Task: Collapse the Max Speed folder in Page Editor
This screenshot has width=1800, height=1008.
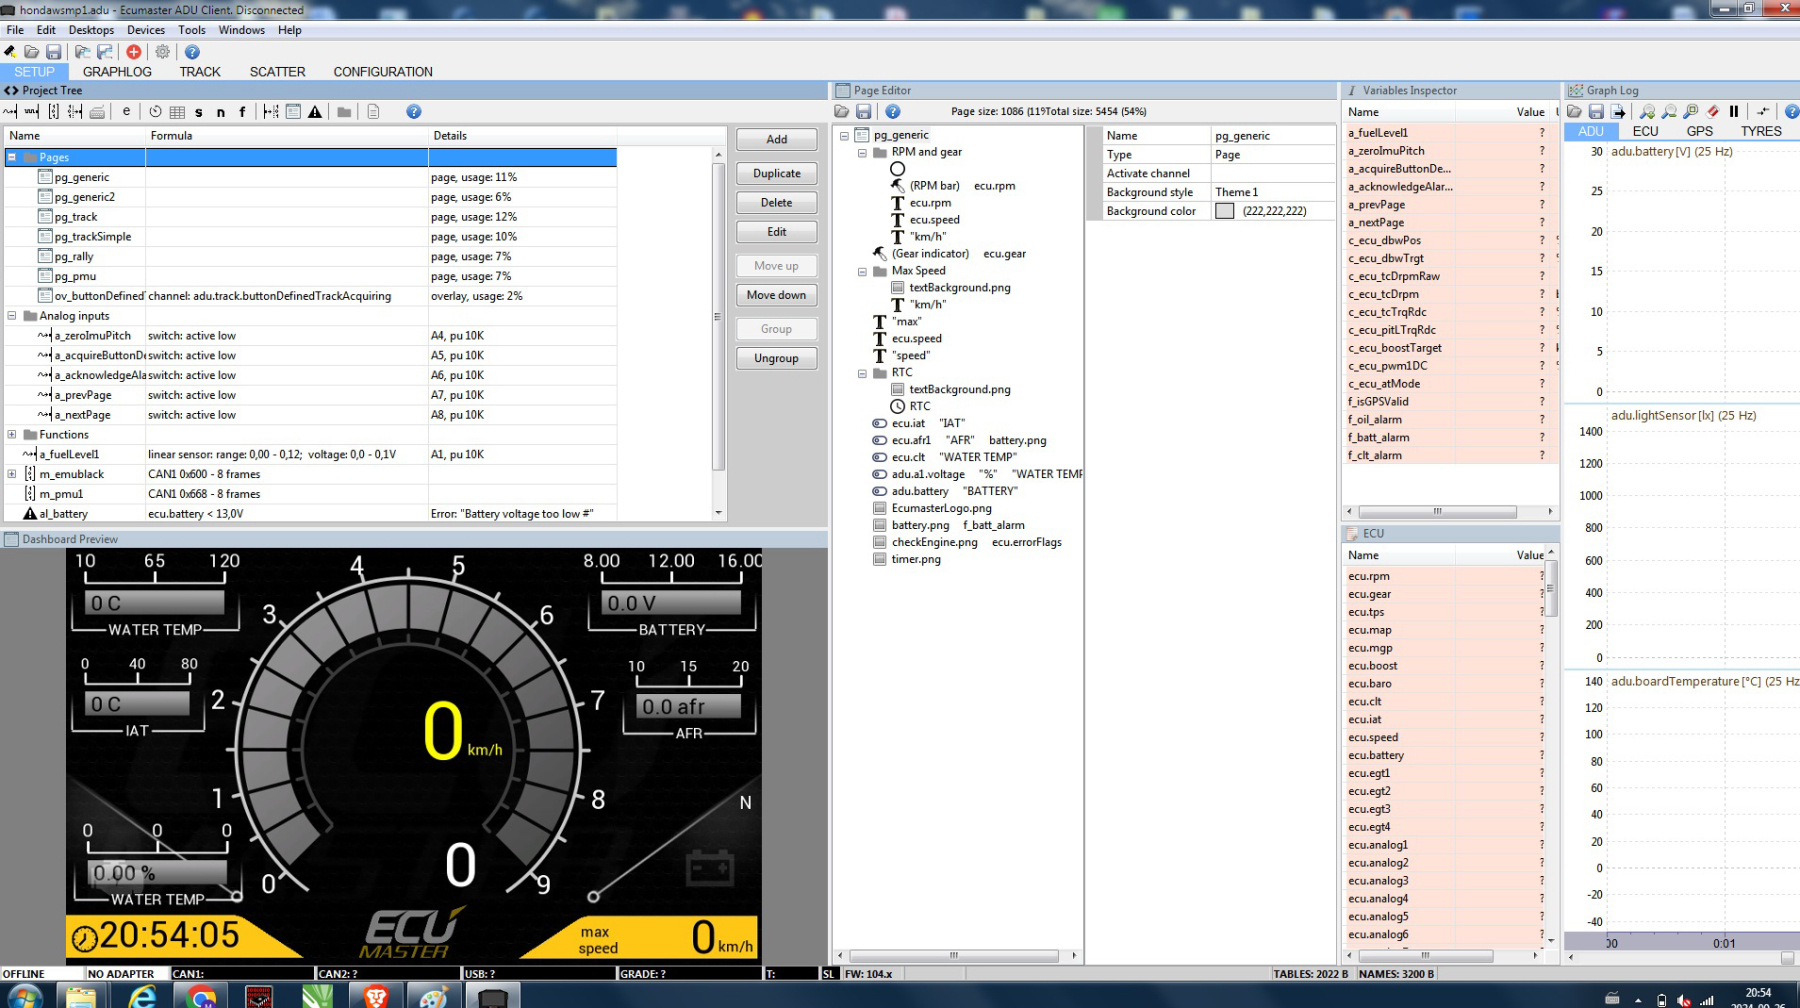Action: click(862, 271)
